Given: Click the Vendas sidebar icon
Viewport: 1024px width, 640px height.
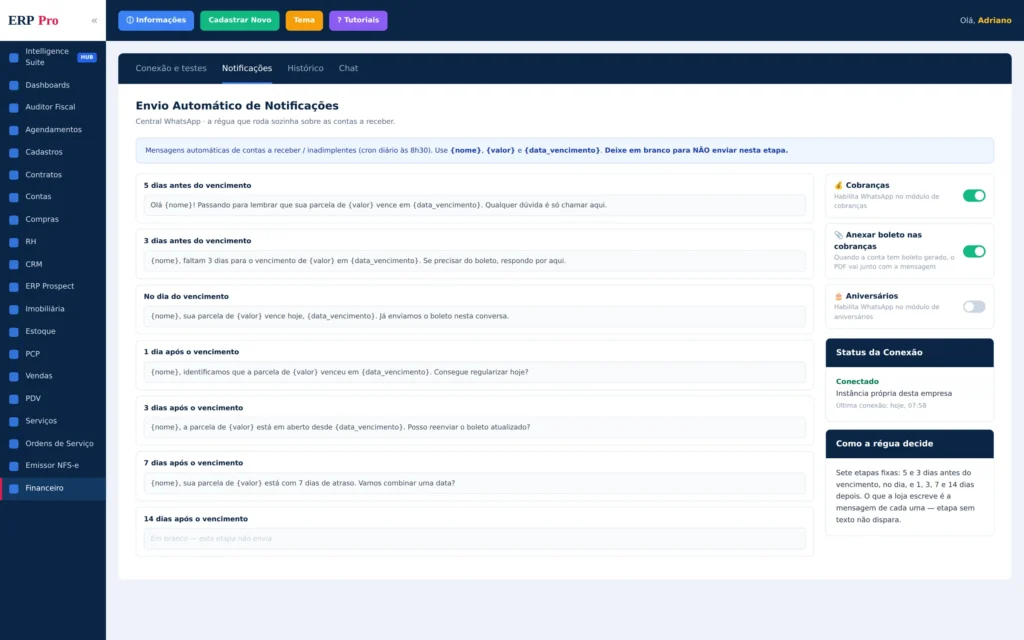Looking at the screenshot, I should 14,377.
